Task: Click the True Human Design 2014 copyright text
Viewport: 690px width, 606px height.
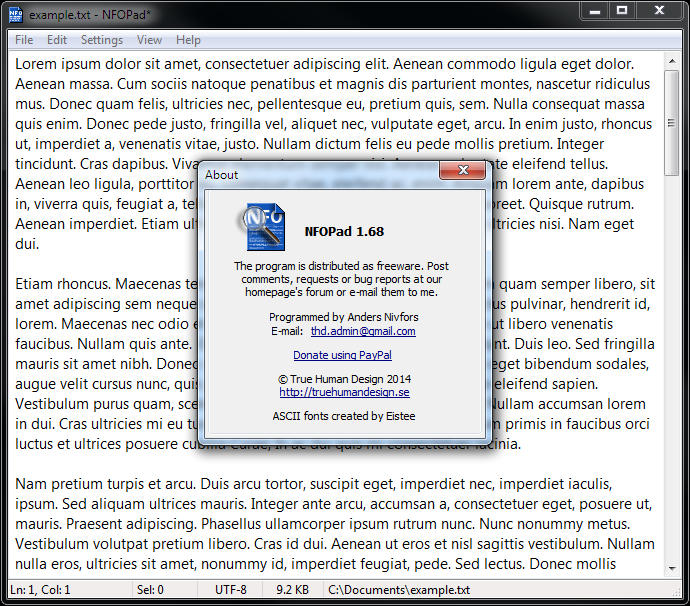Action: click(x=344, y=379)
